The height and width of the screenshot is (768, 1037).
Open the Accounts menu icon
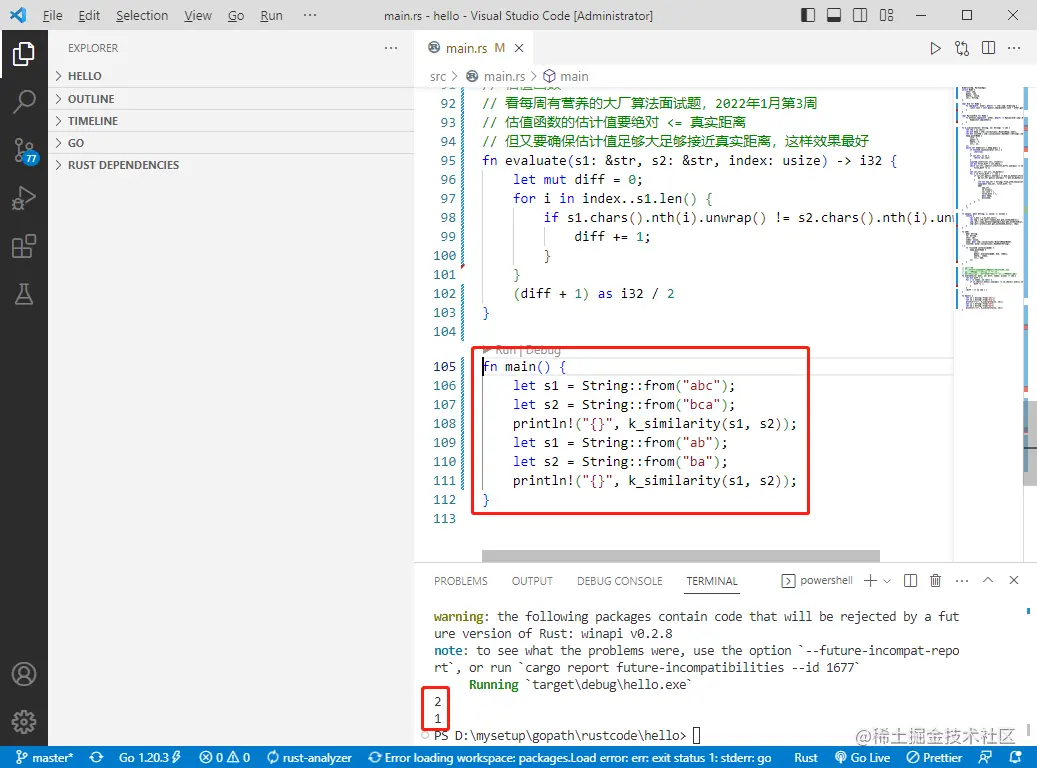pos(24,674)
